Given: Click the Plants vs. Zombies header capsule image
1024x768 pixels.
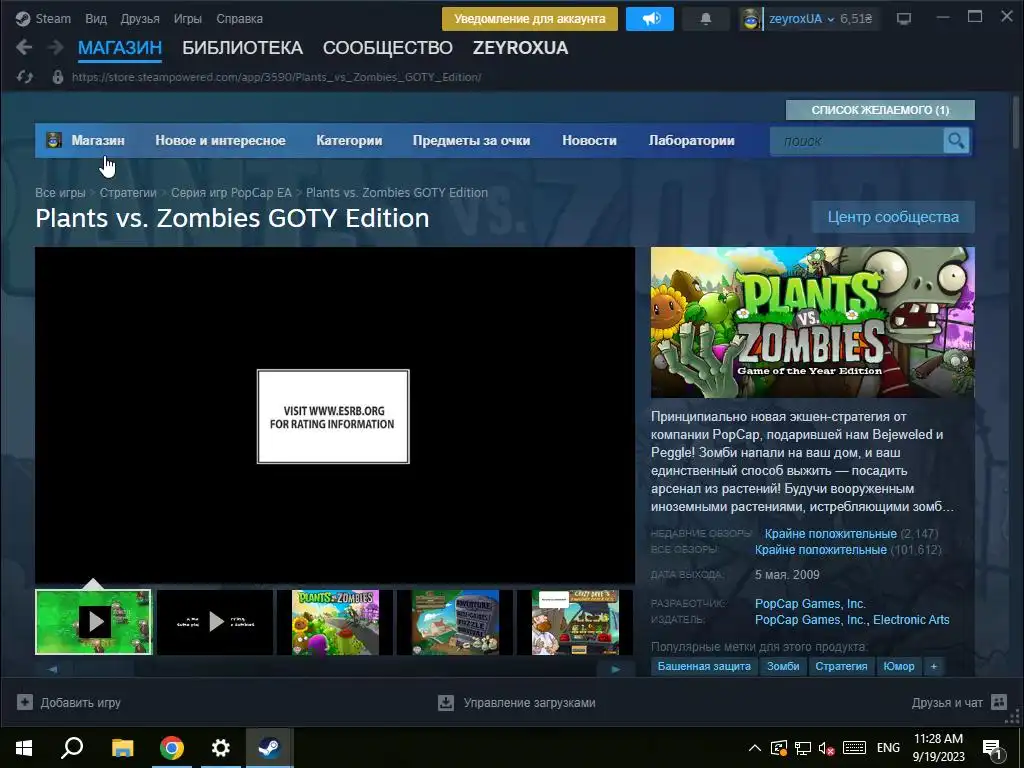Looking at the screenshot, I should pyautogui.click(x=812, y=322).
